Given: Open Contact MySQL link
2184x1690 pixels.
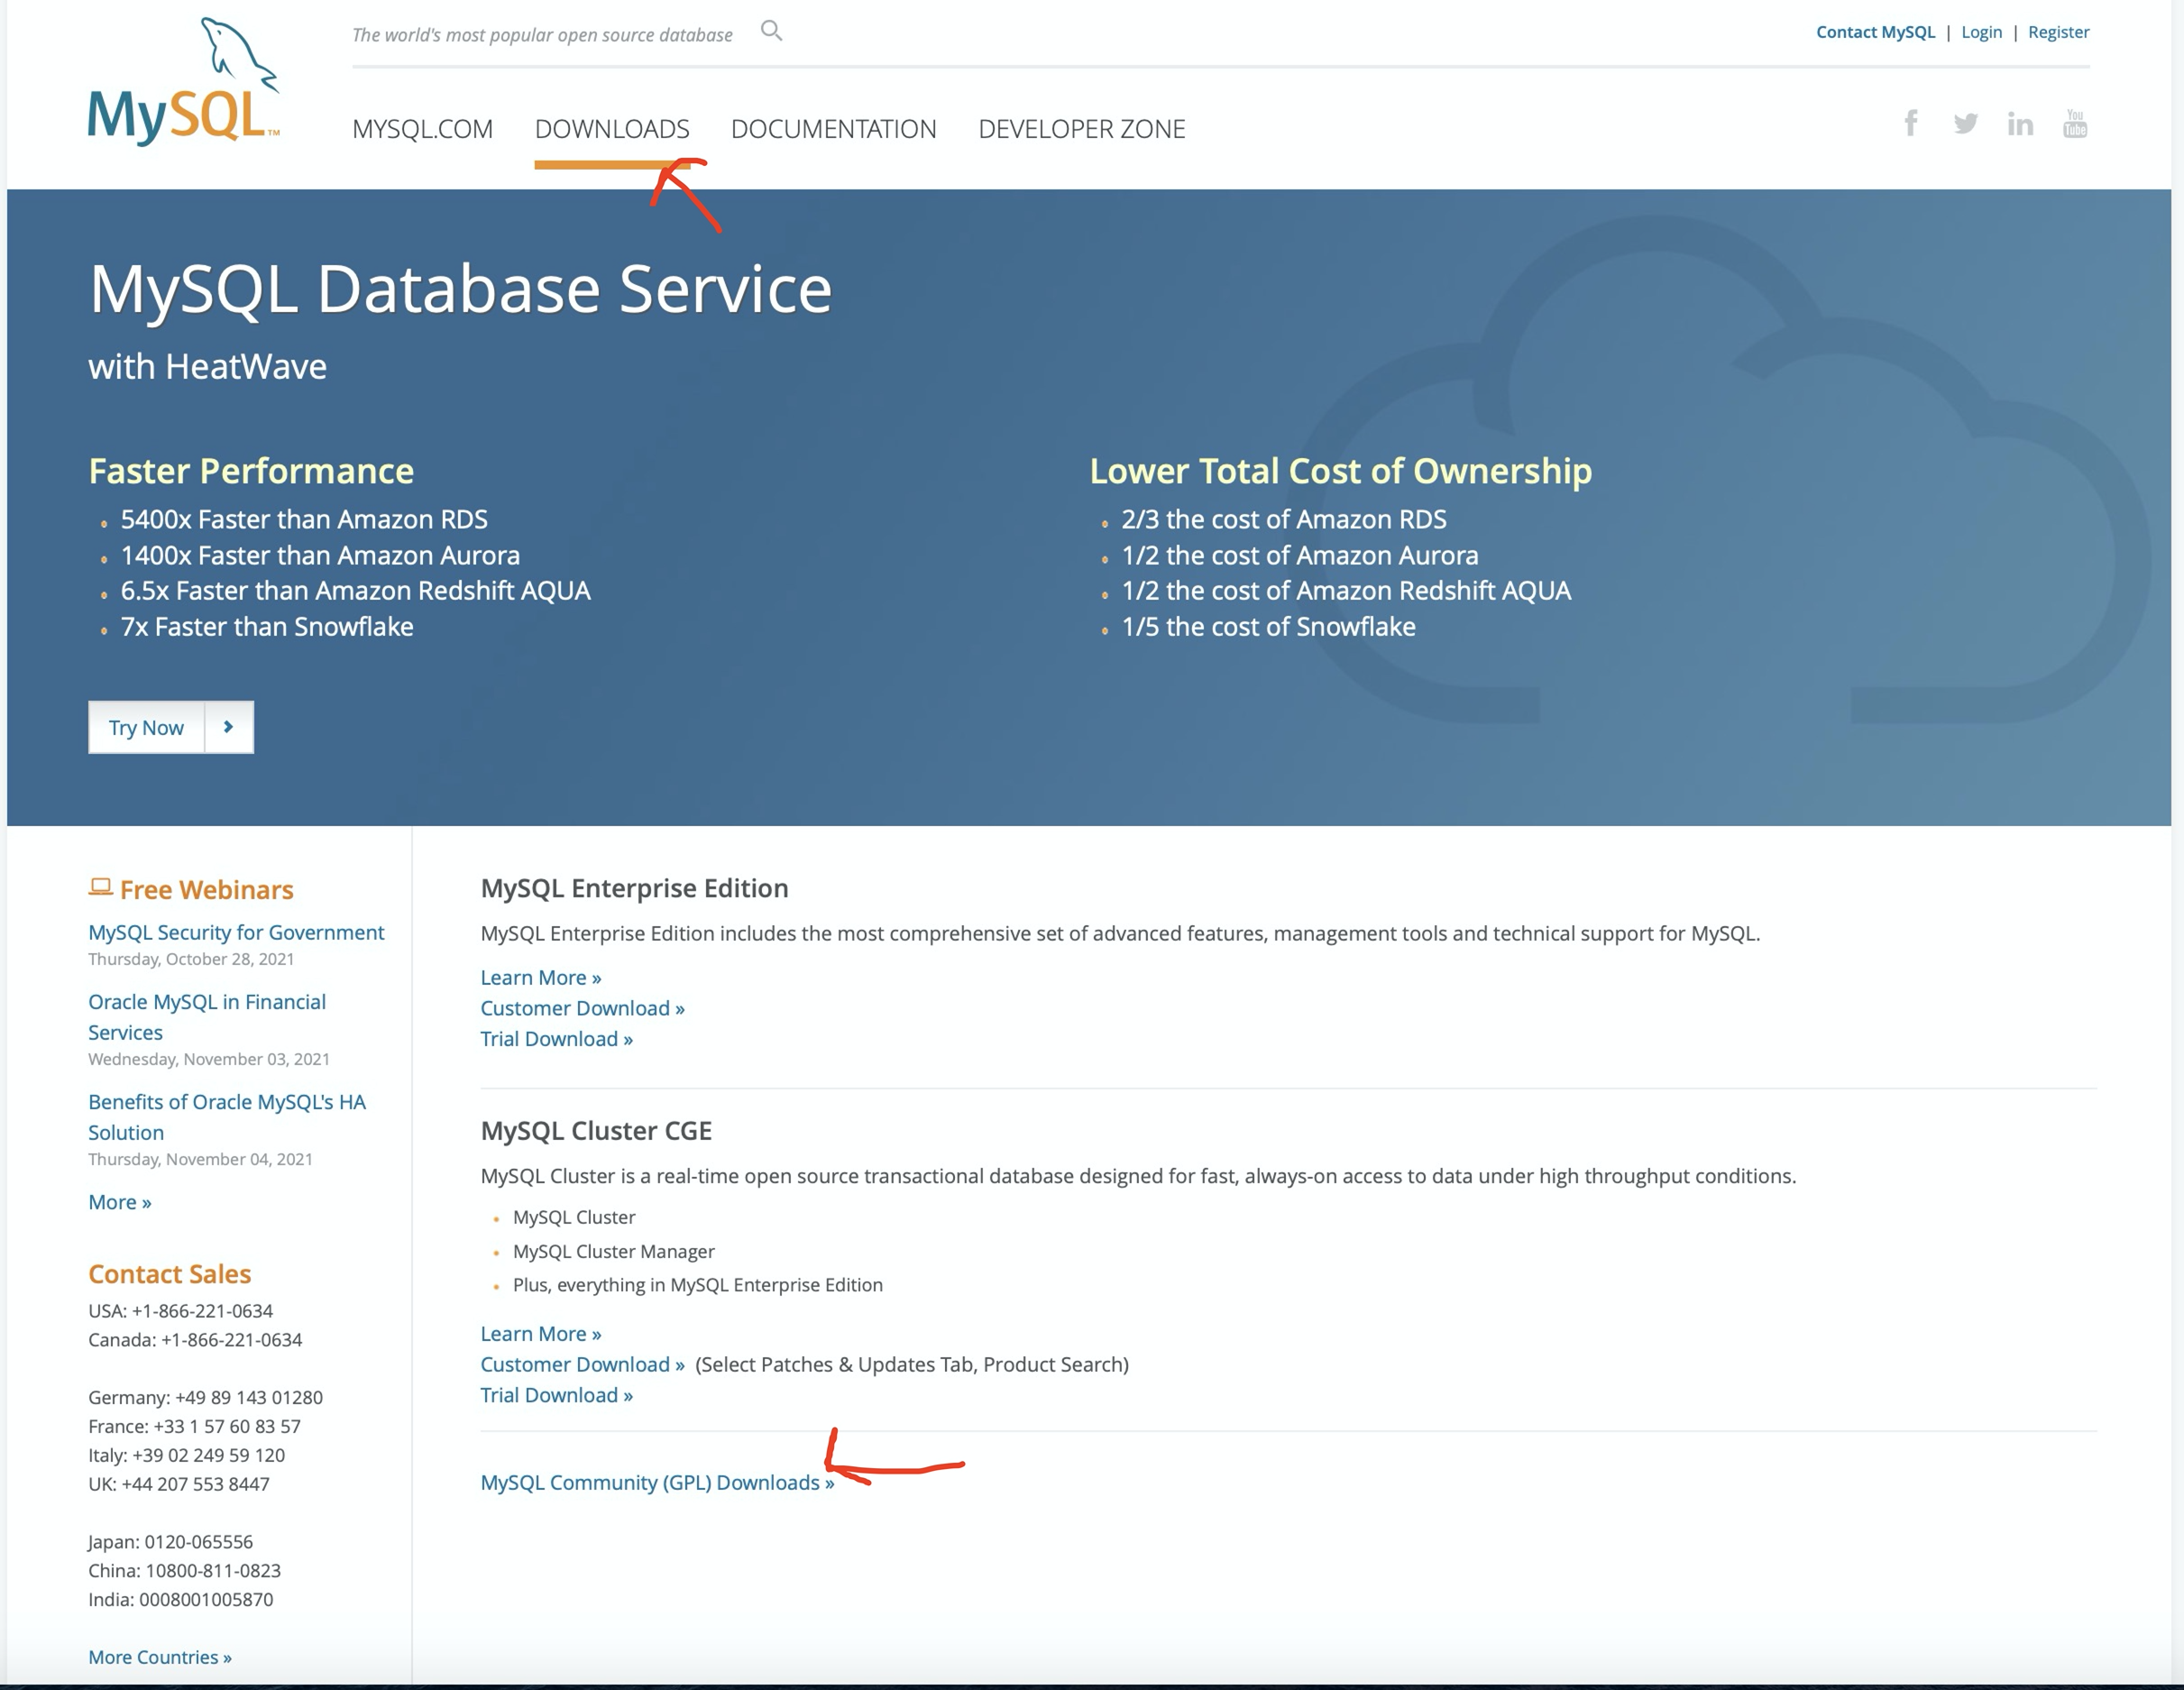Looking at the screenshot, I should [x=1876, y=31].
